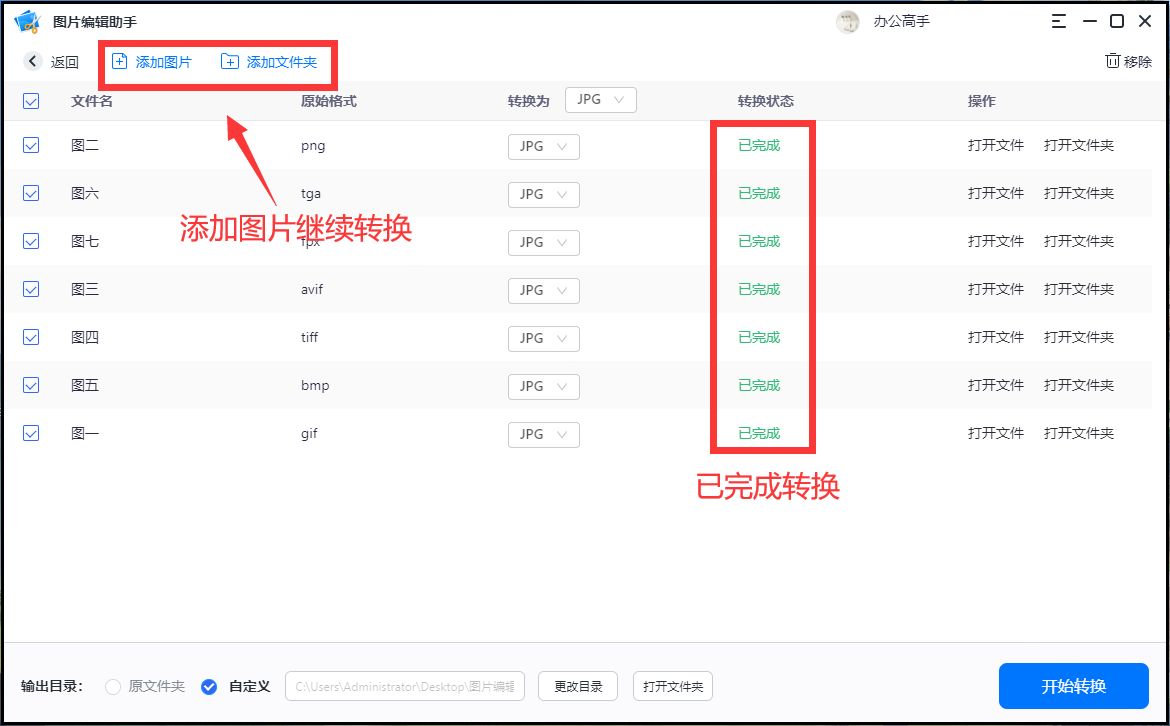Click the user avatar icon
Viewport: 1170px width, 726px height.
tap(847, 21)
